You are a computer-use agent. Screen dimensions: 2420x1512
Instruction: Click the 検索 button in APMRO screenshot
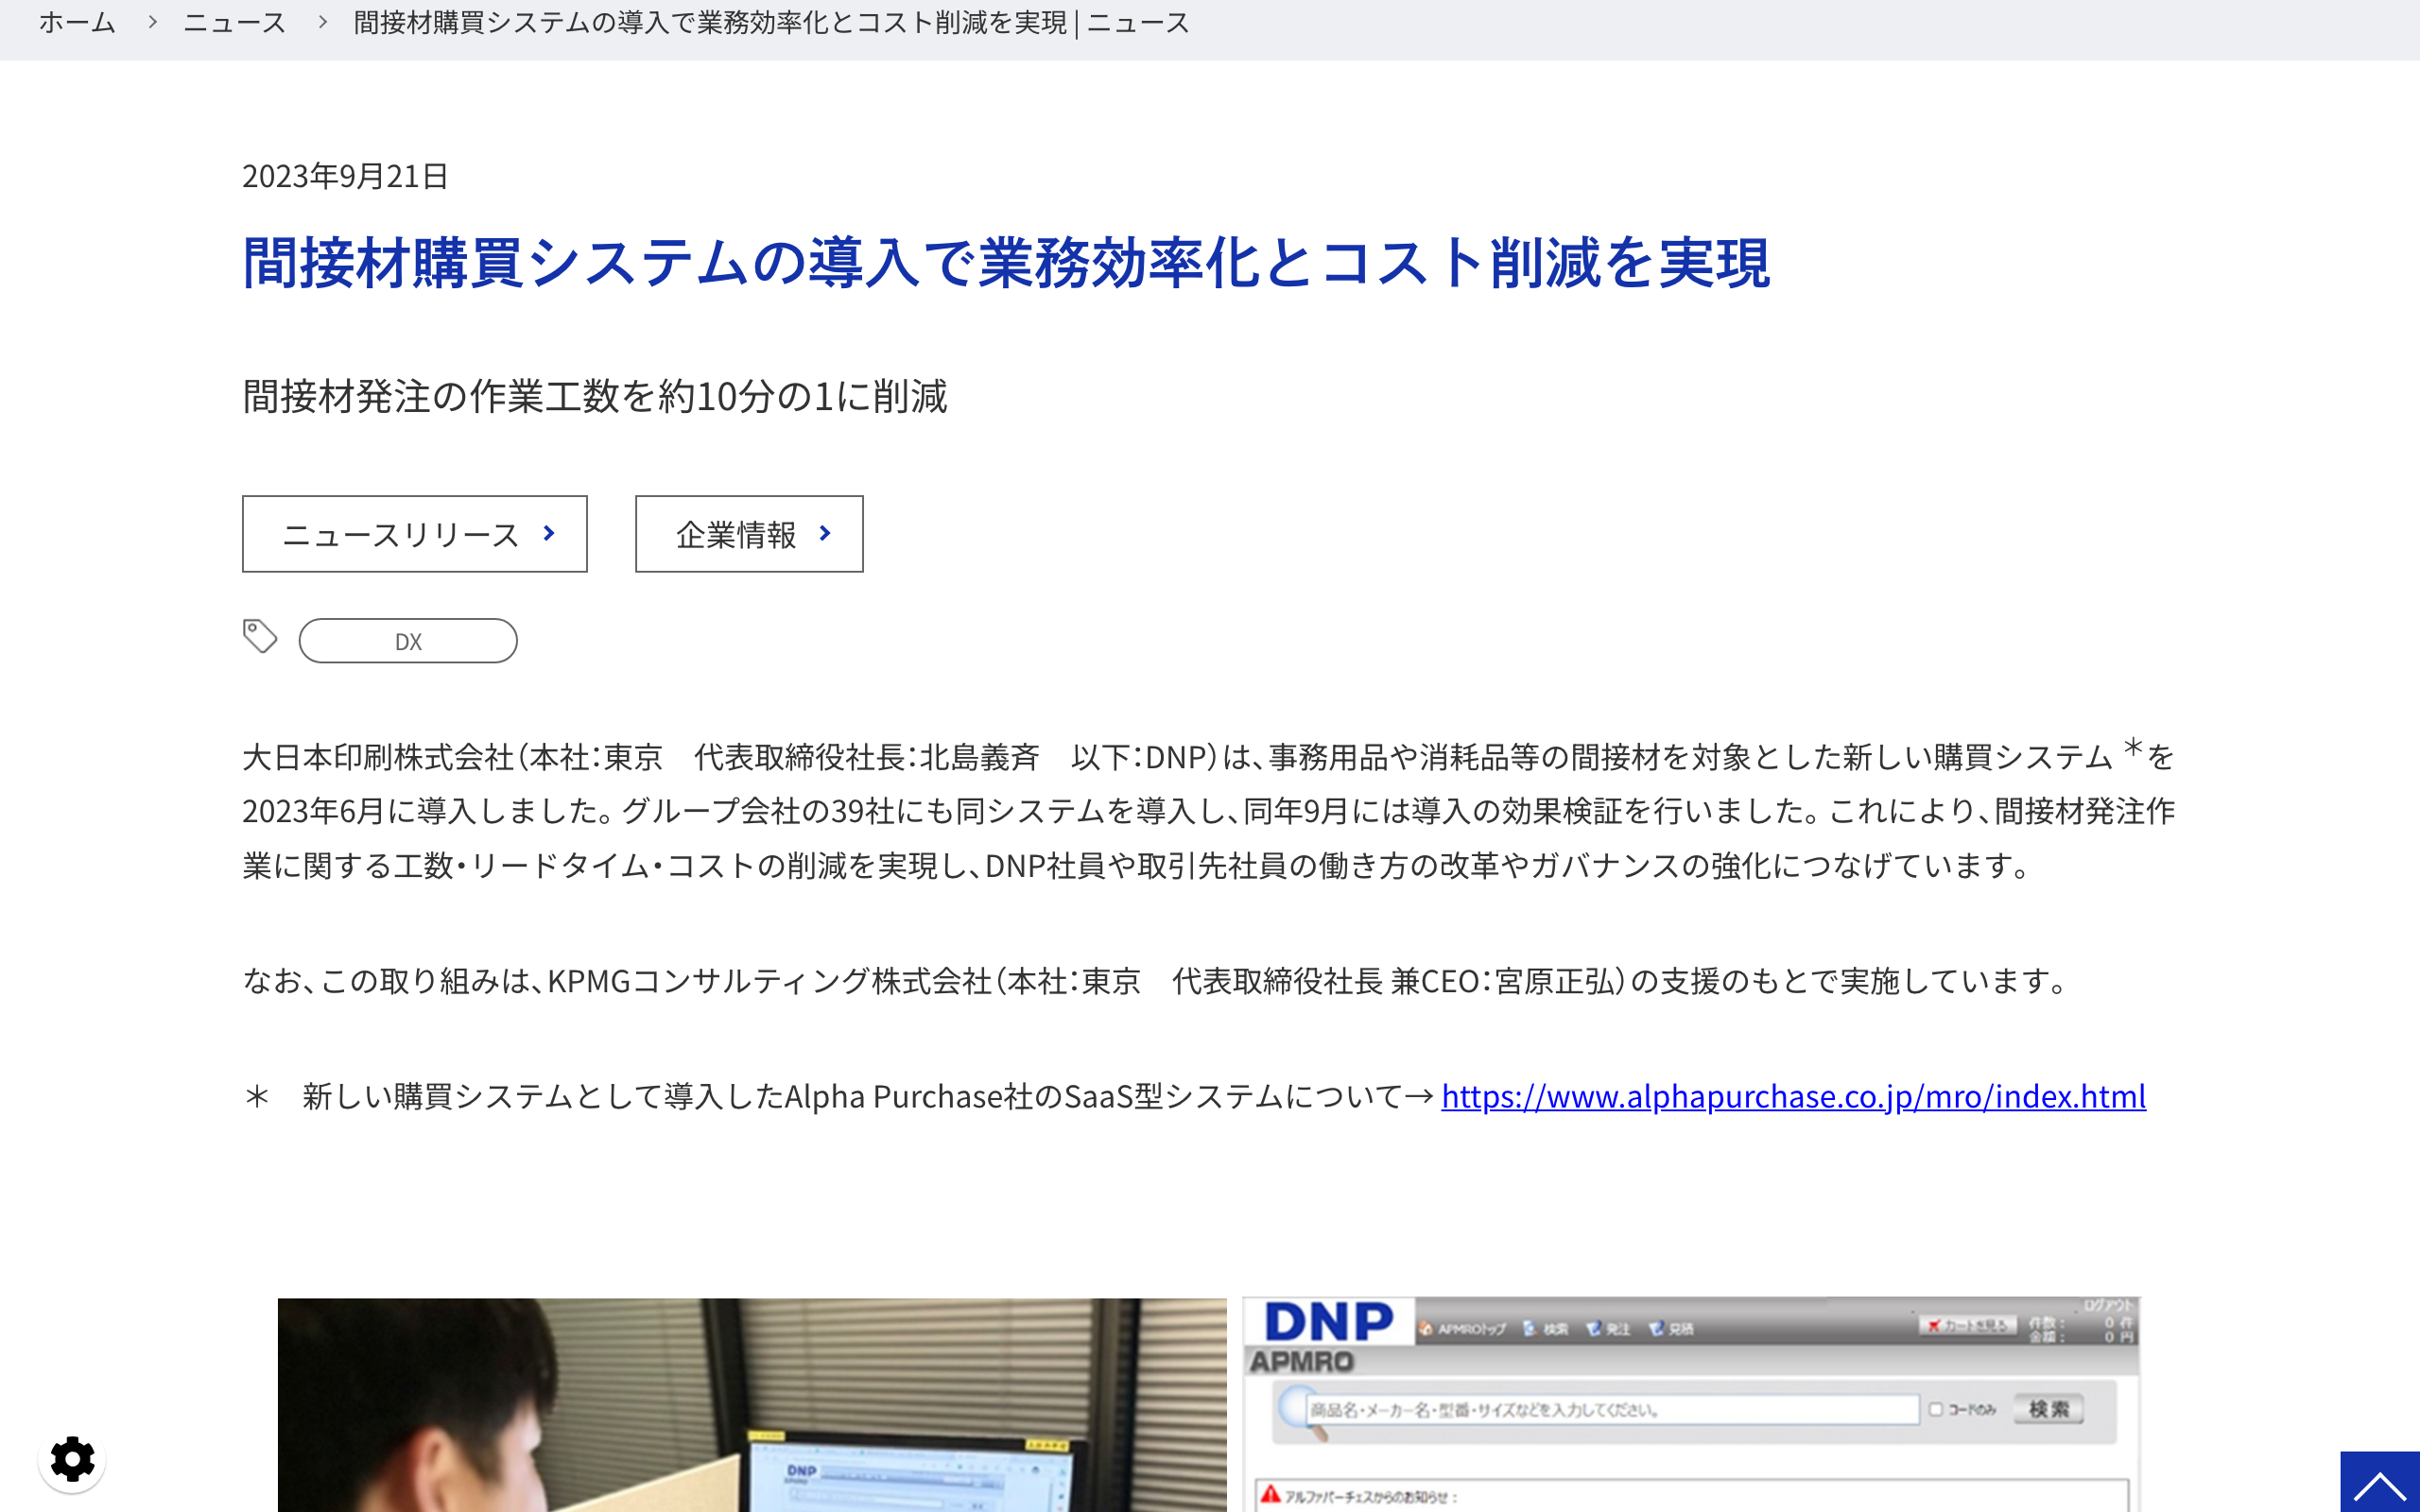point(2048,1409)
